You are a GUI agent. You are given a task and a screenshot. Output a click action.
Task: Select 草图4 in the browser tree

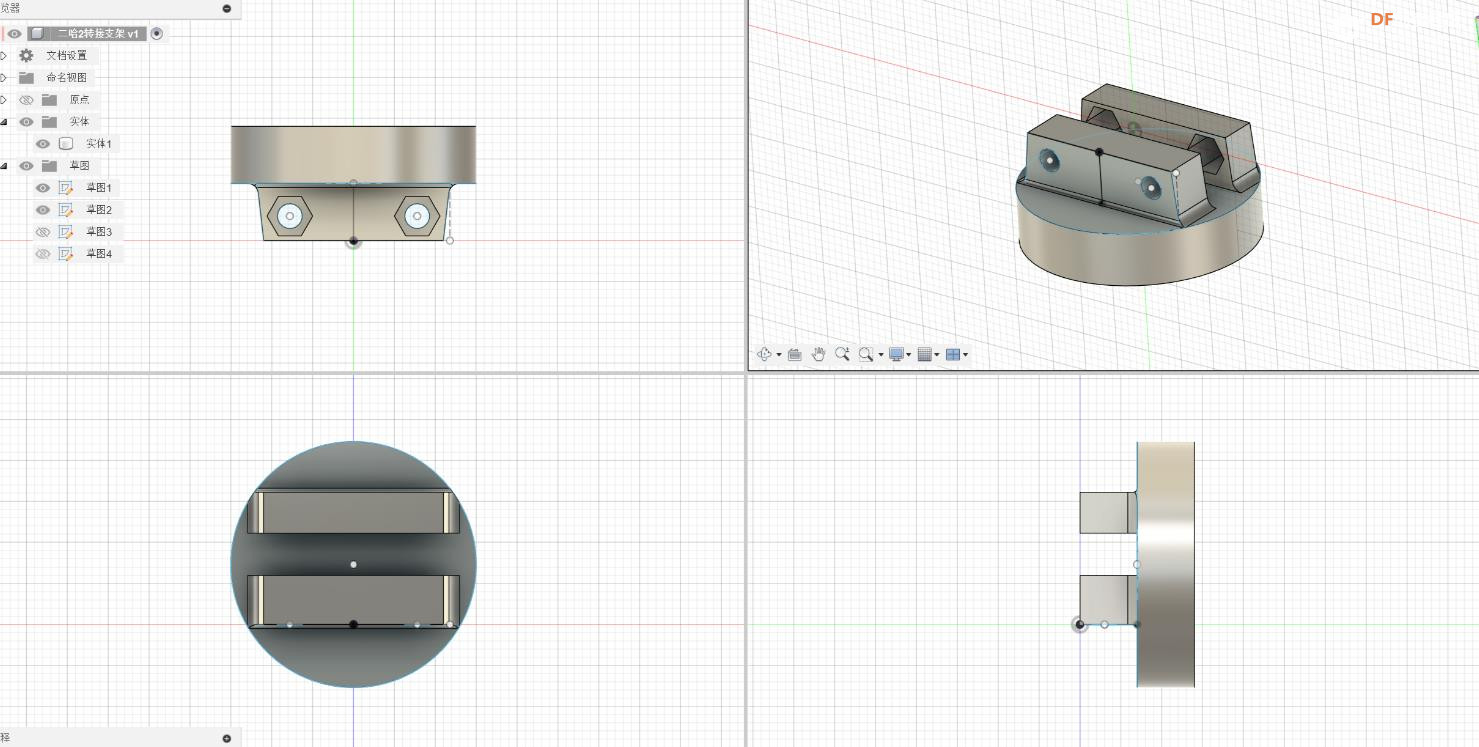coord(98,254)
